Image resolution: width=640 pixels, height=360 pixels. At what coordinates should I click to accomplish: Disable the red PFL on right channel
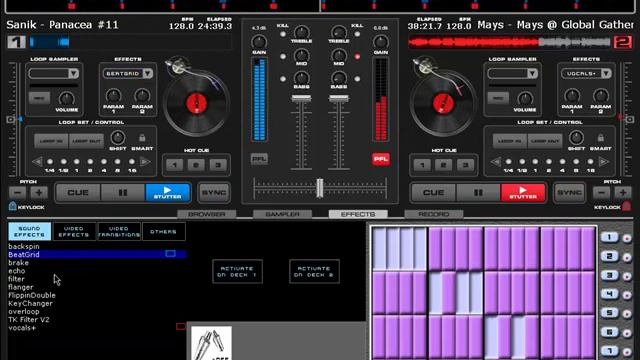380,159
